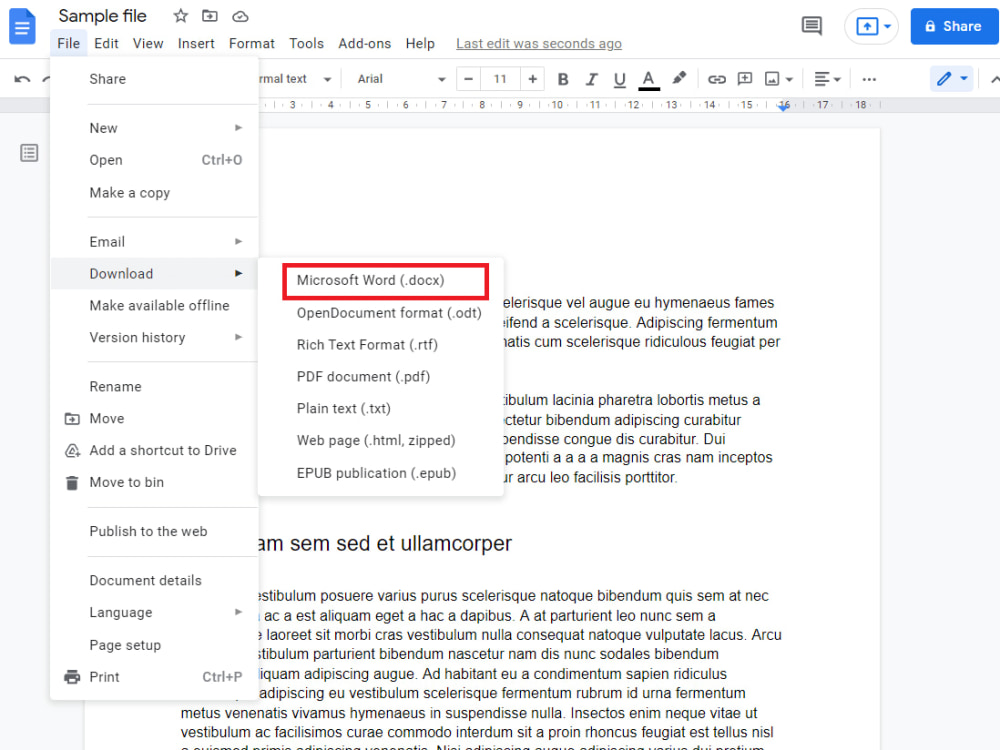Open the Tools menu
This screenshot has width=1000, height=750.
coord(306,43)
